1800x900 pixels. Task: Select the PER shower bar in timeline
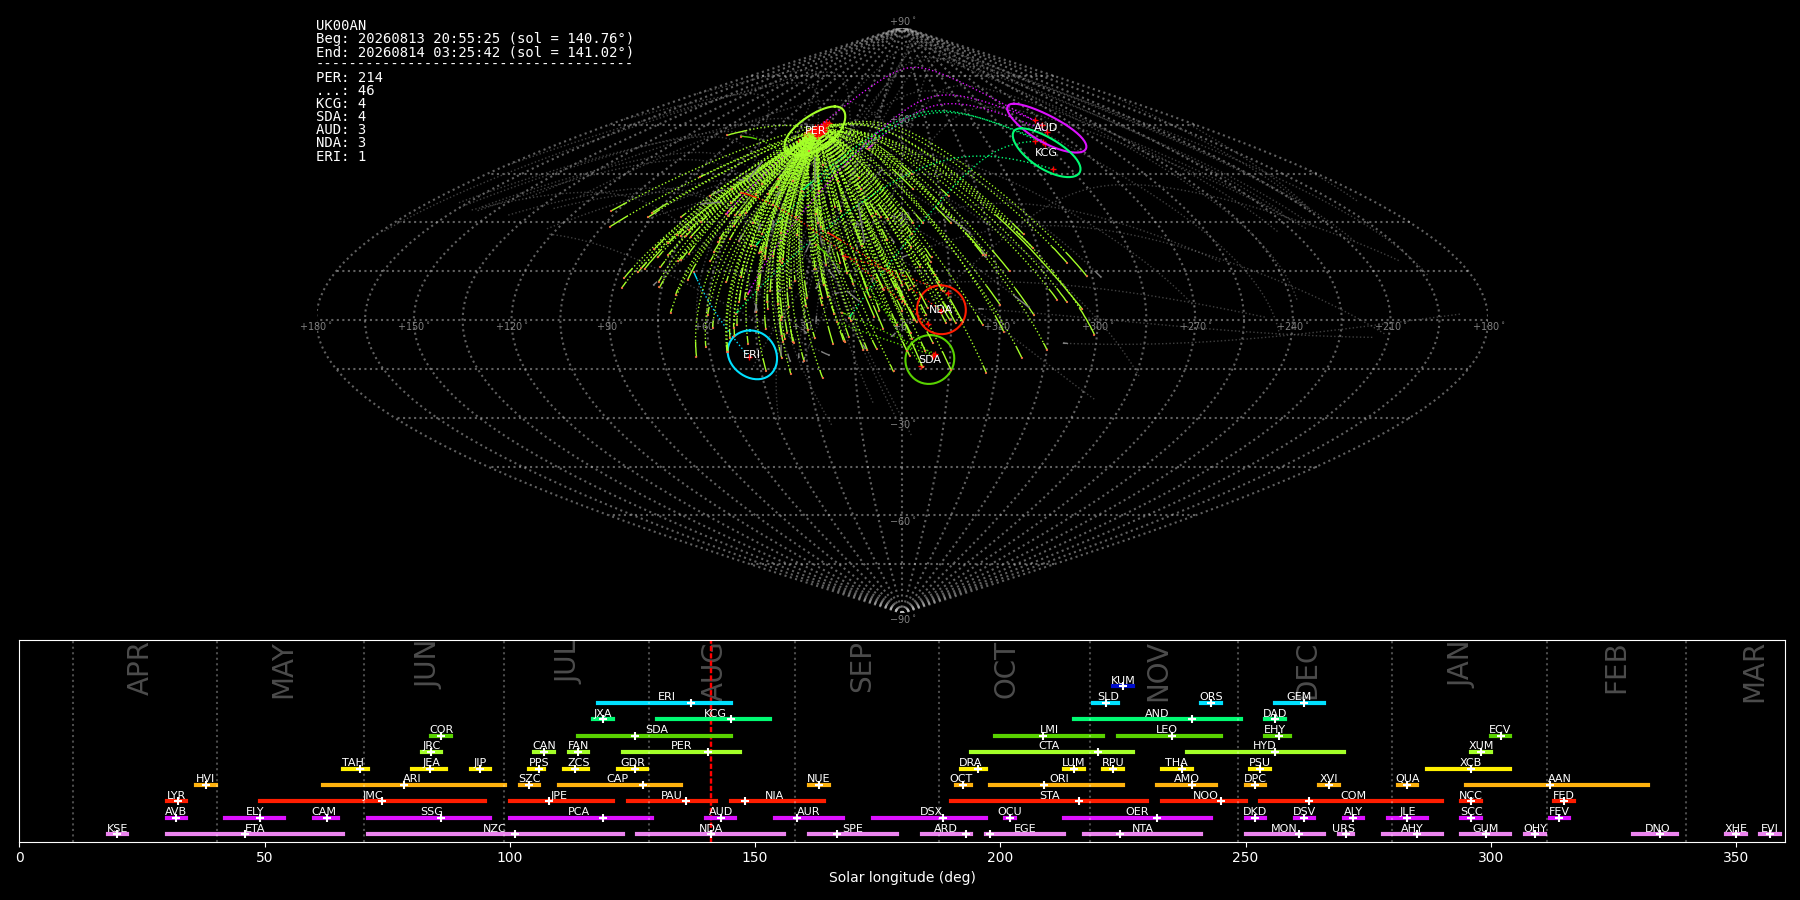[681, 752]
